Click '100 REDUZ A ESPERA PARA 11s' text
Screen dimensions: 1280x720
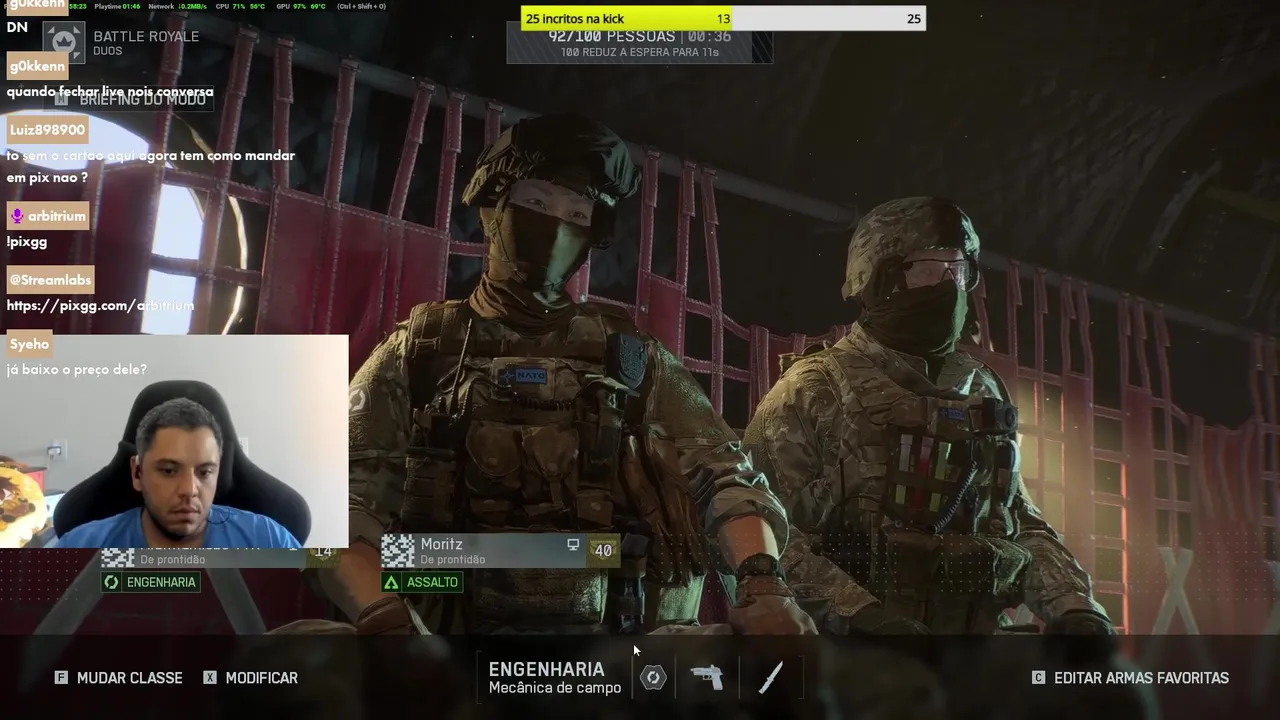(639, 52)
